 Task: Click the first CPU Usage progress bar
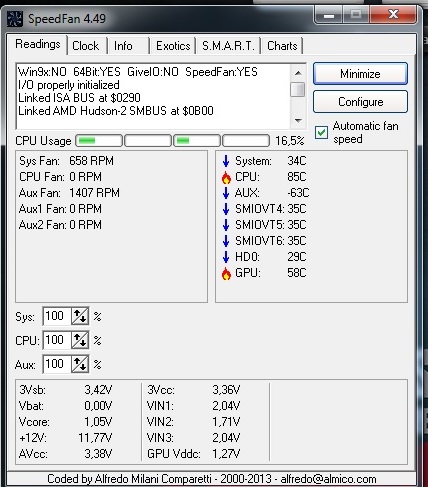tap(99, 141)
